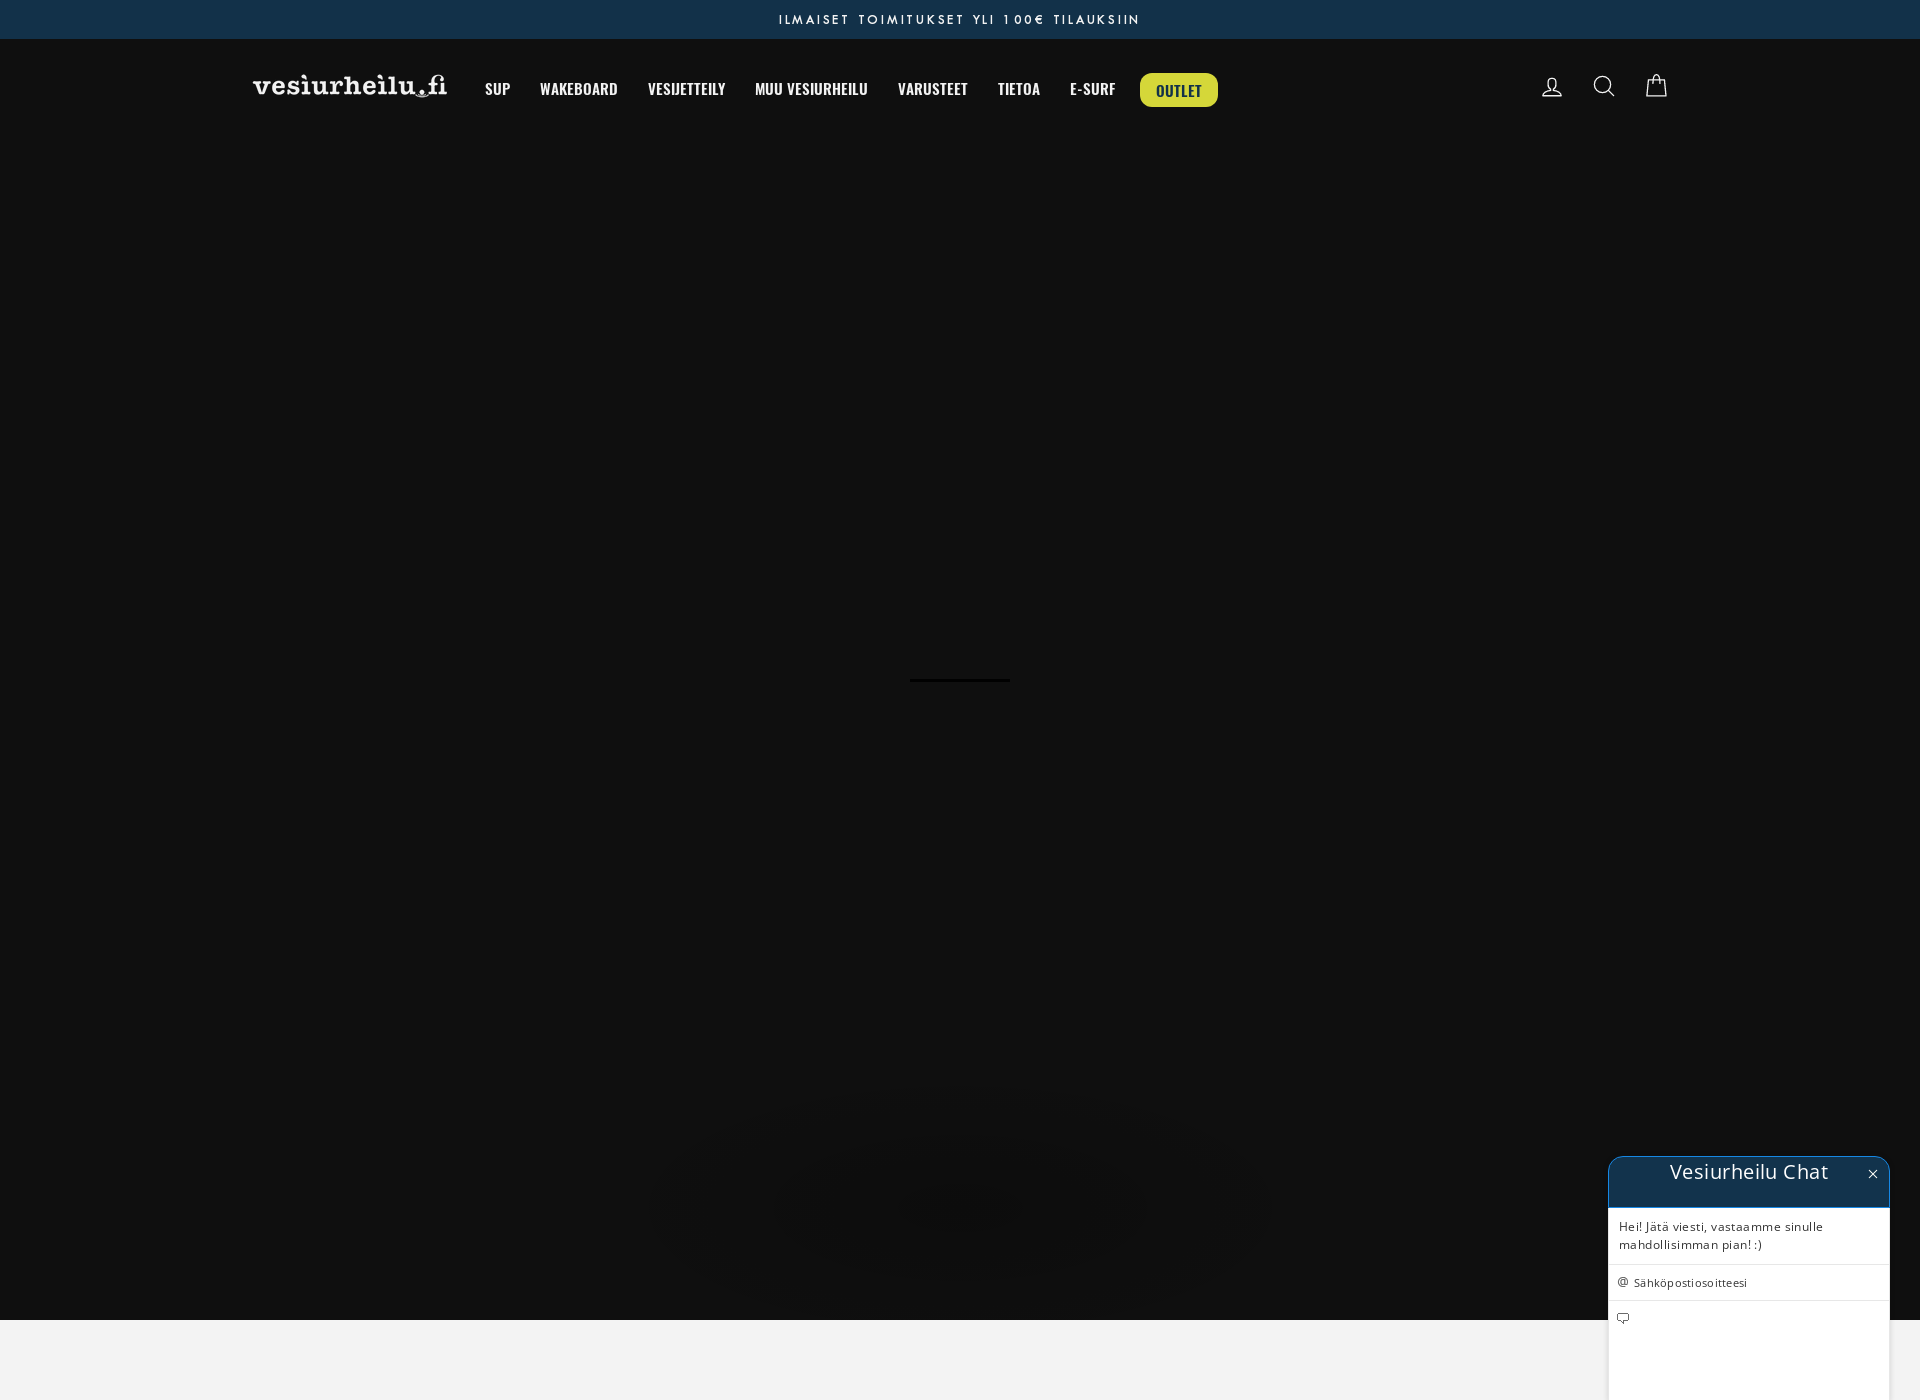1920x1400 pixels.
Task: Open the Tietoa menu
Action: point(1019,89)
